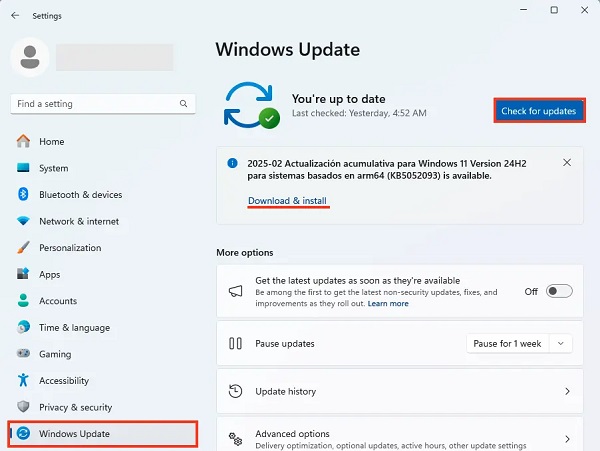The height and width of the screenshot is (451, 600).
Task: Go to Bluetooth & devices
Action: click(103, 194)
